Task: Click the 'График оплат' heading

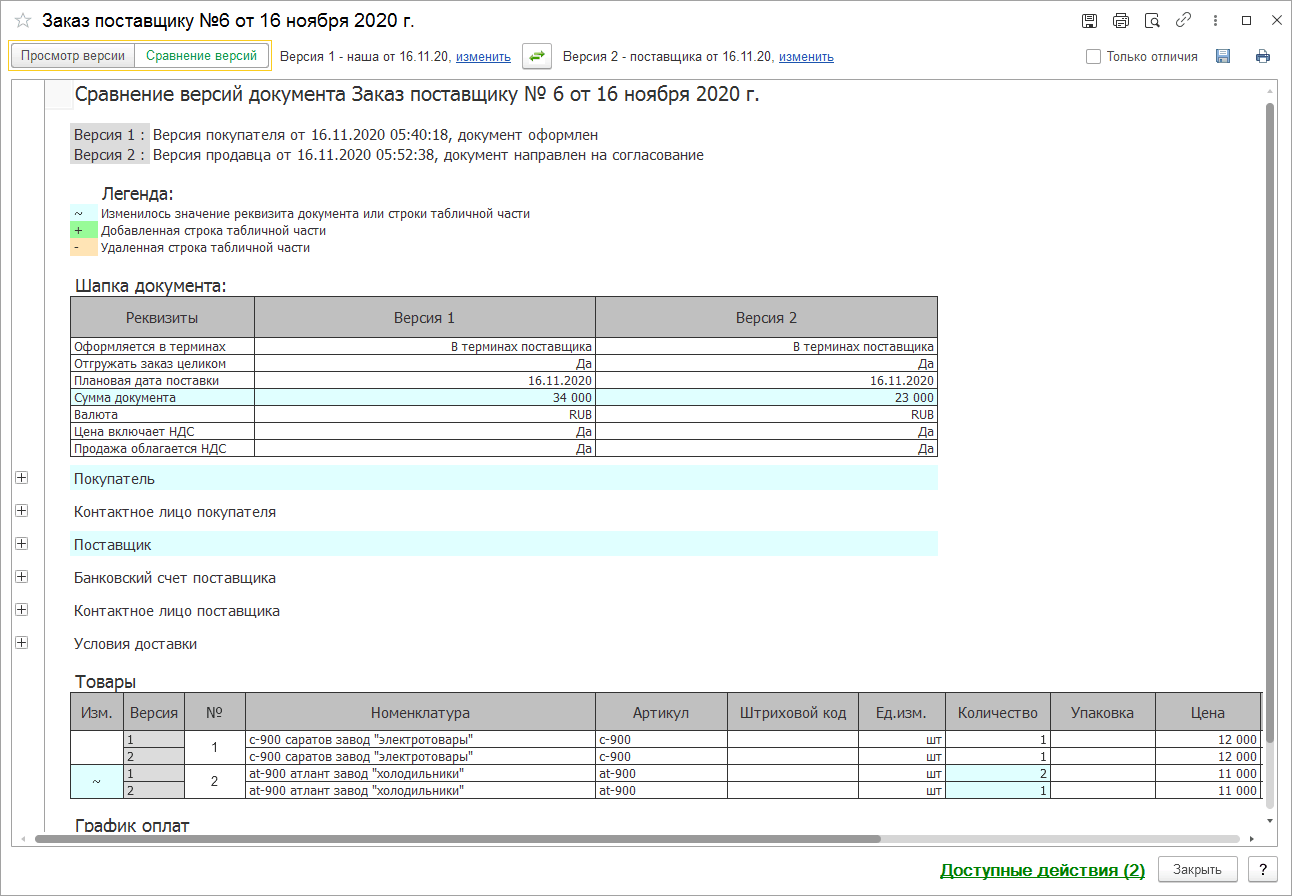Action: click(132, 825)
